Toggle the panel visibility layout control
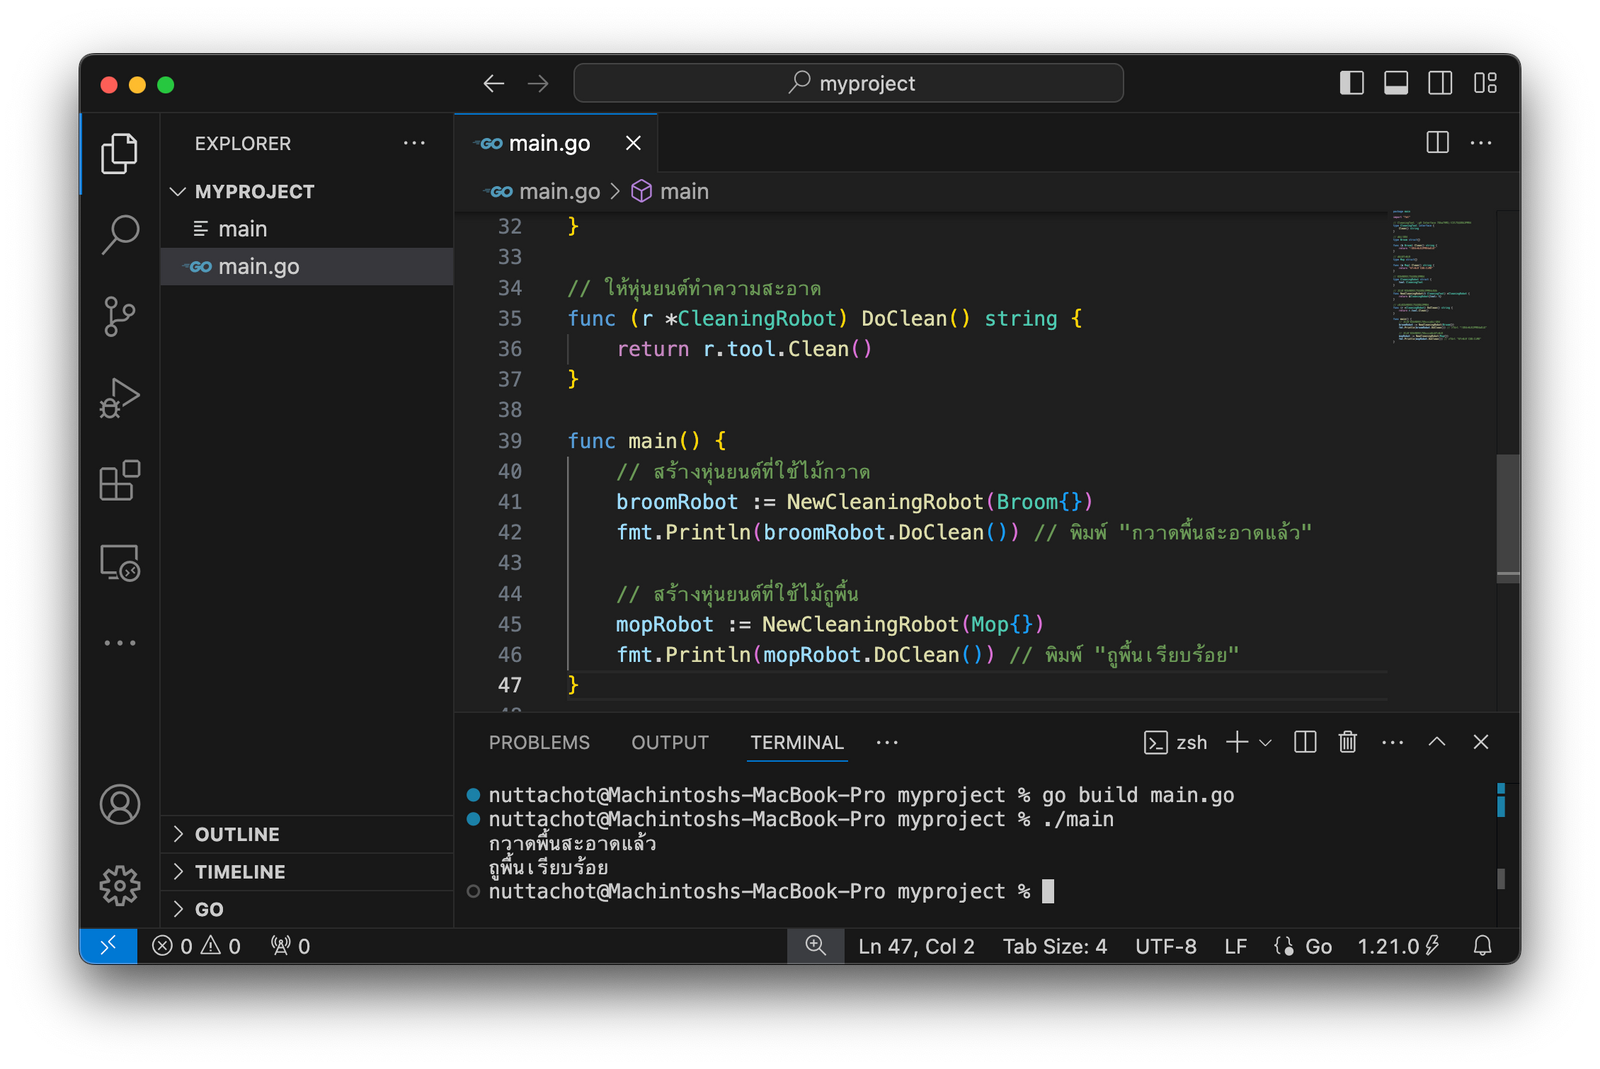The width and height of the screenshot is (1600, 1069). pyautogui.click(x=1395, y=83)
